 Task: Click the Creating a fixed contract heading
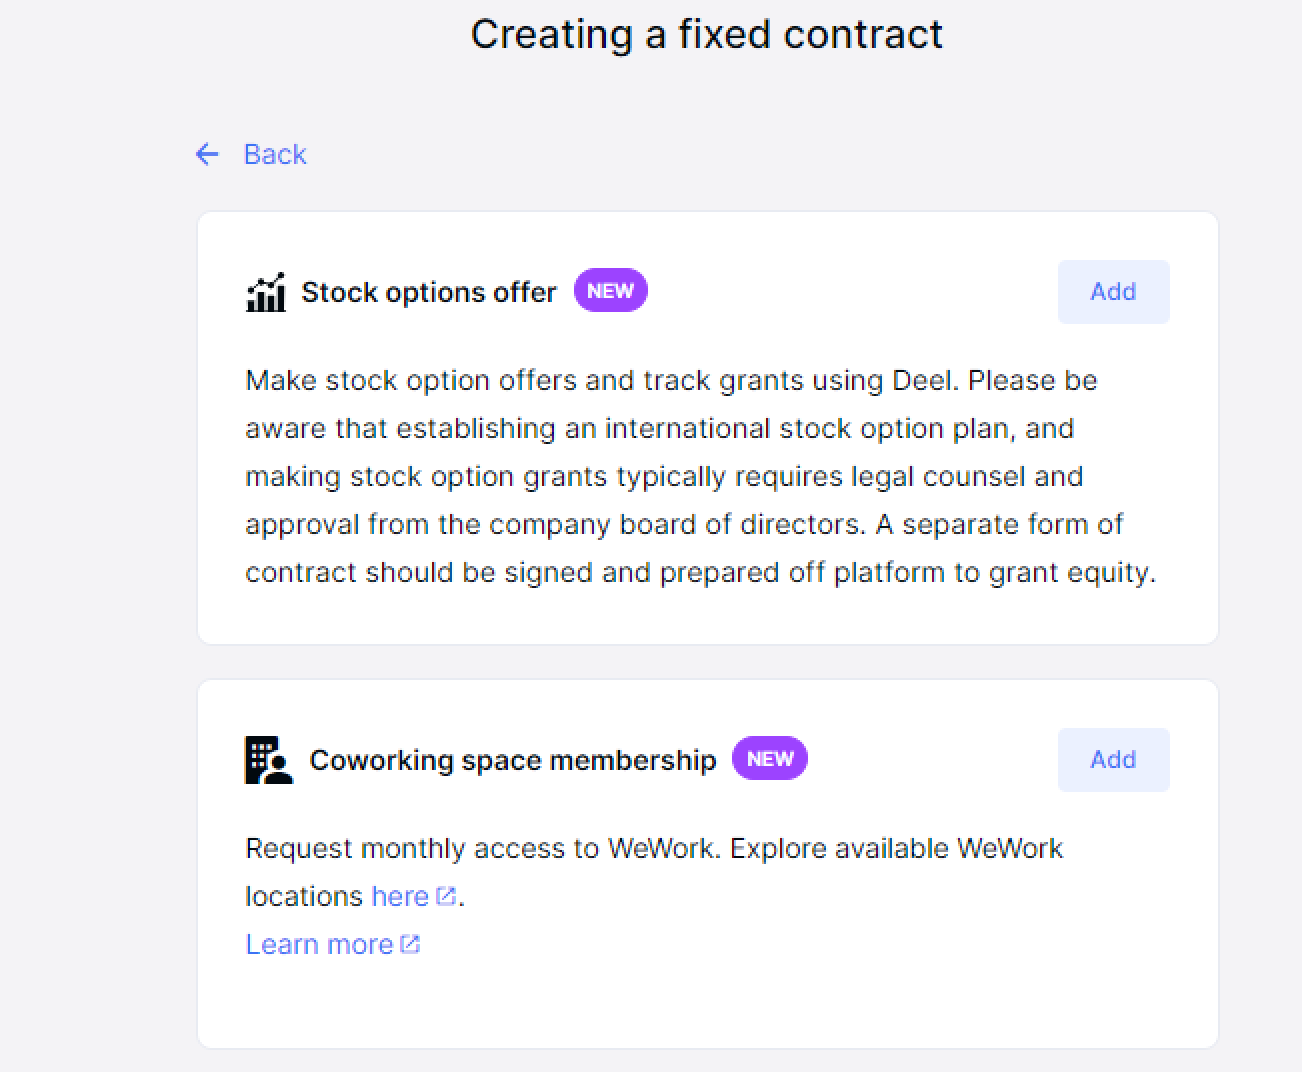tap(707, 34)
